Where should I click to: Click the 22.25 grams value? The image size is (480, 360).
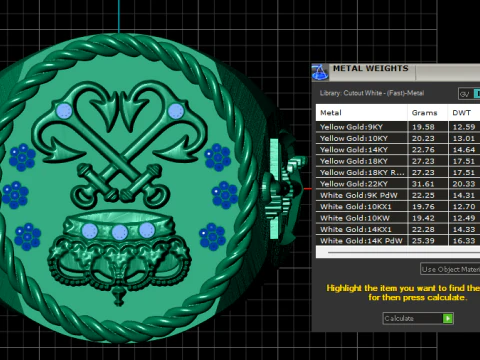click(423, 195)
